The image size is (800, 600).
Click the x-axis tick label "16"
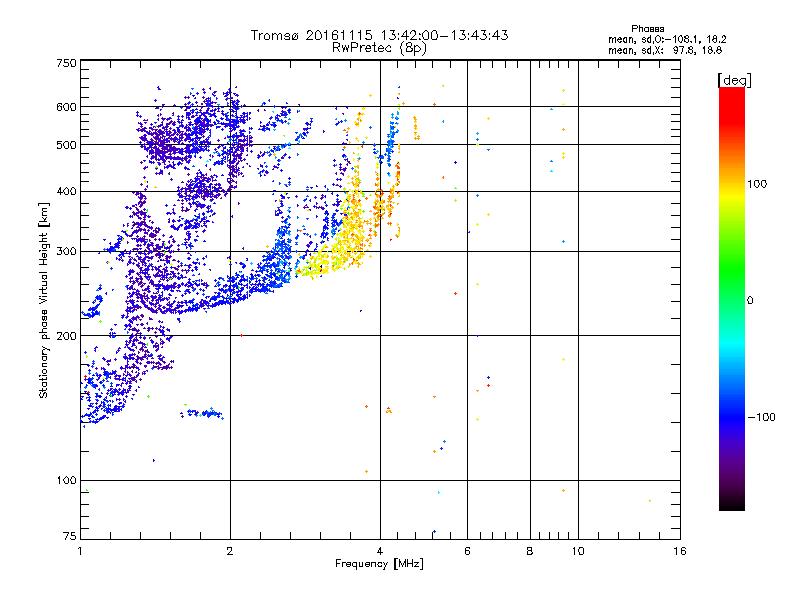point(680,551)
